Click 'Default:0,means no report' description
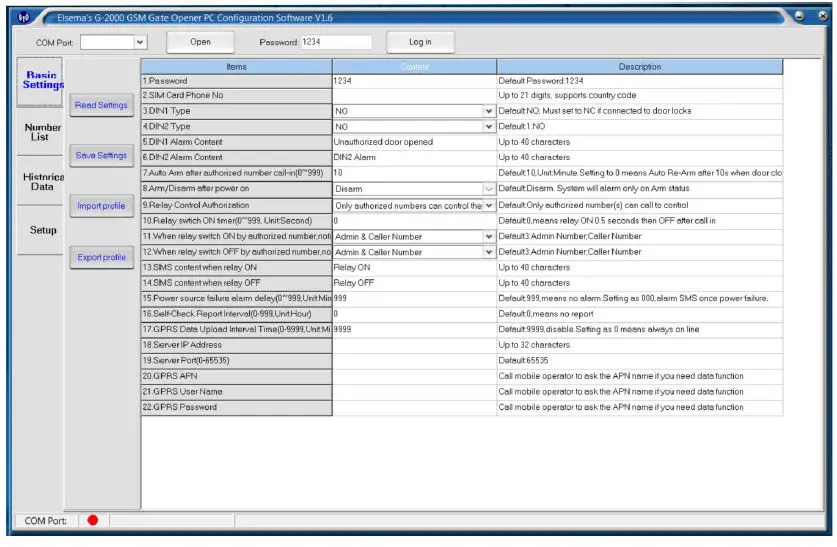837x547 pixels. 546,314
